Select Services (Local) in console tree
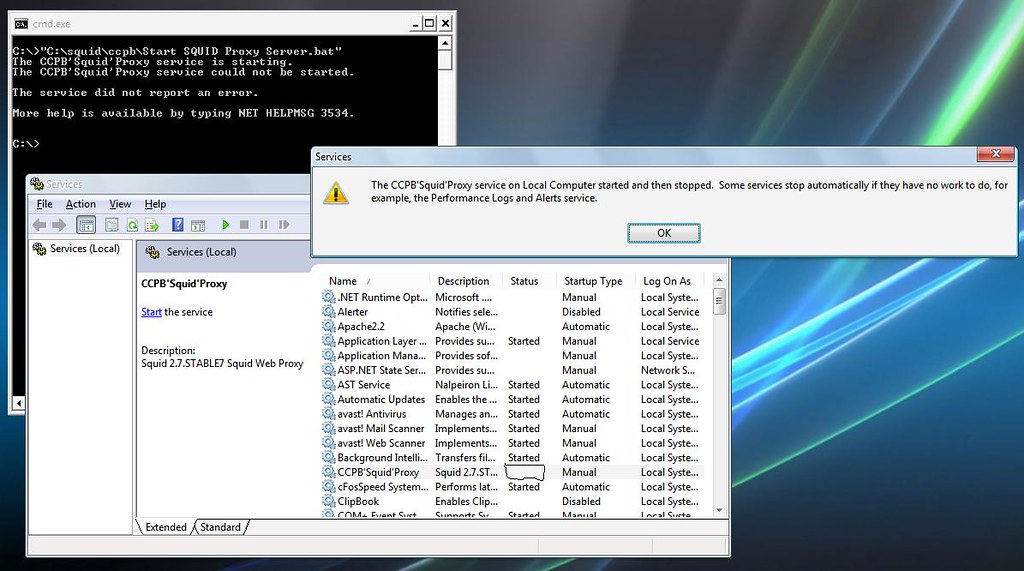Viewport: 1024px width, 571px height. tap(84, 249)
